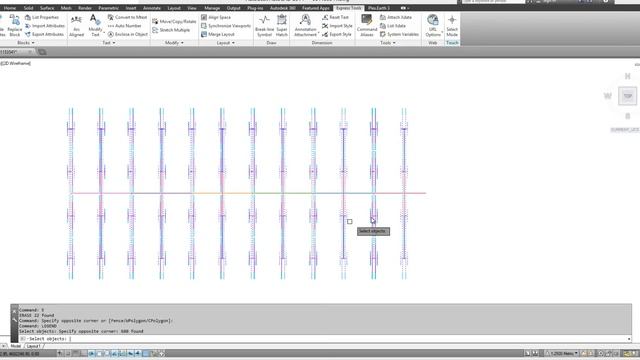
Task: Open the Parametric ribbon tab
Action: pyautogui.click(x=108, y=8)
